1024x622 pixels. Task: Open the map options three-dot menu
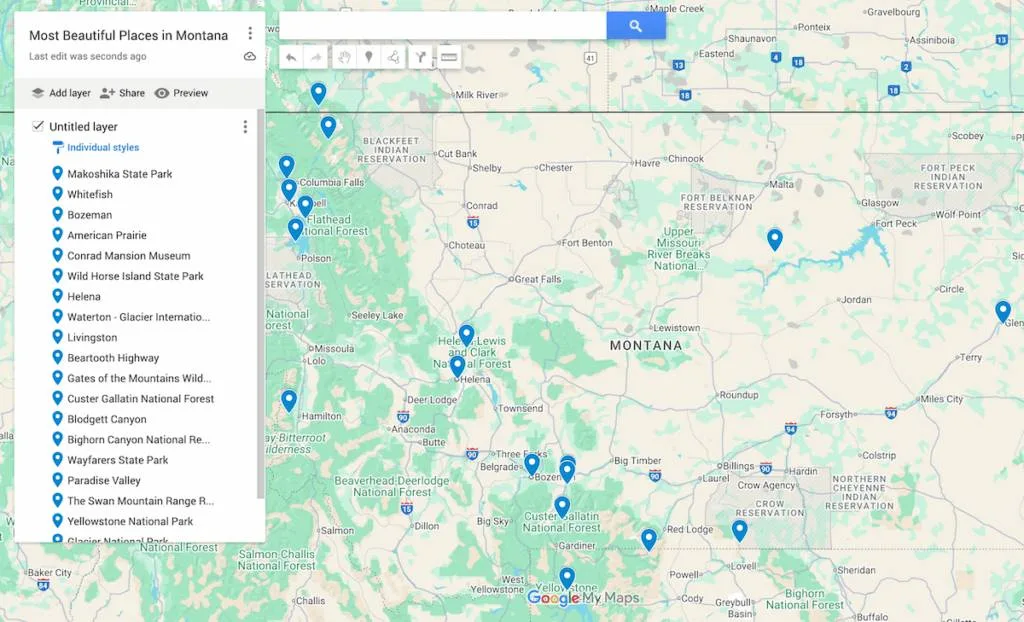249,33
